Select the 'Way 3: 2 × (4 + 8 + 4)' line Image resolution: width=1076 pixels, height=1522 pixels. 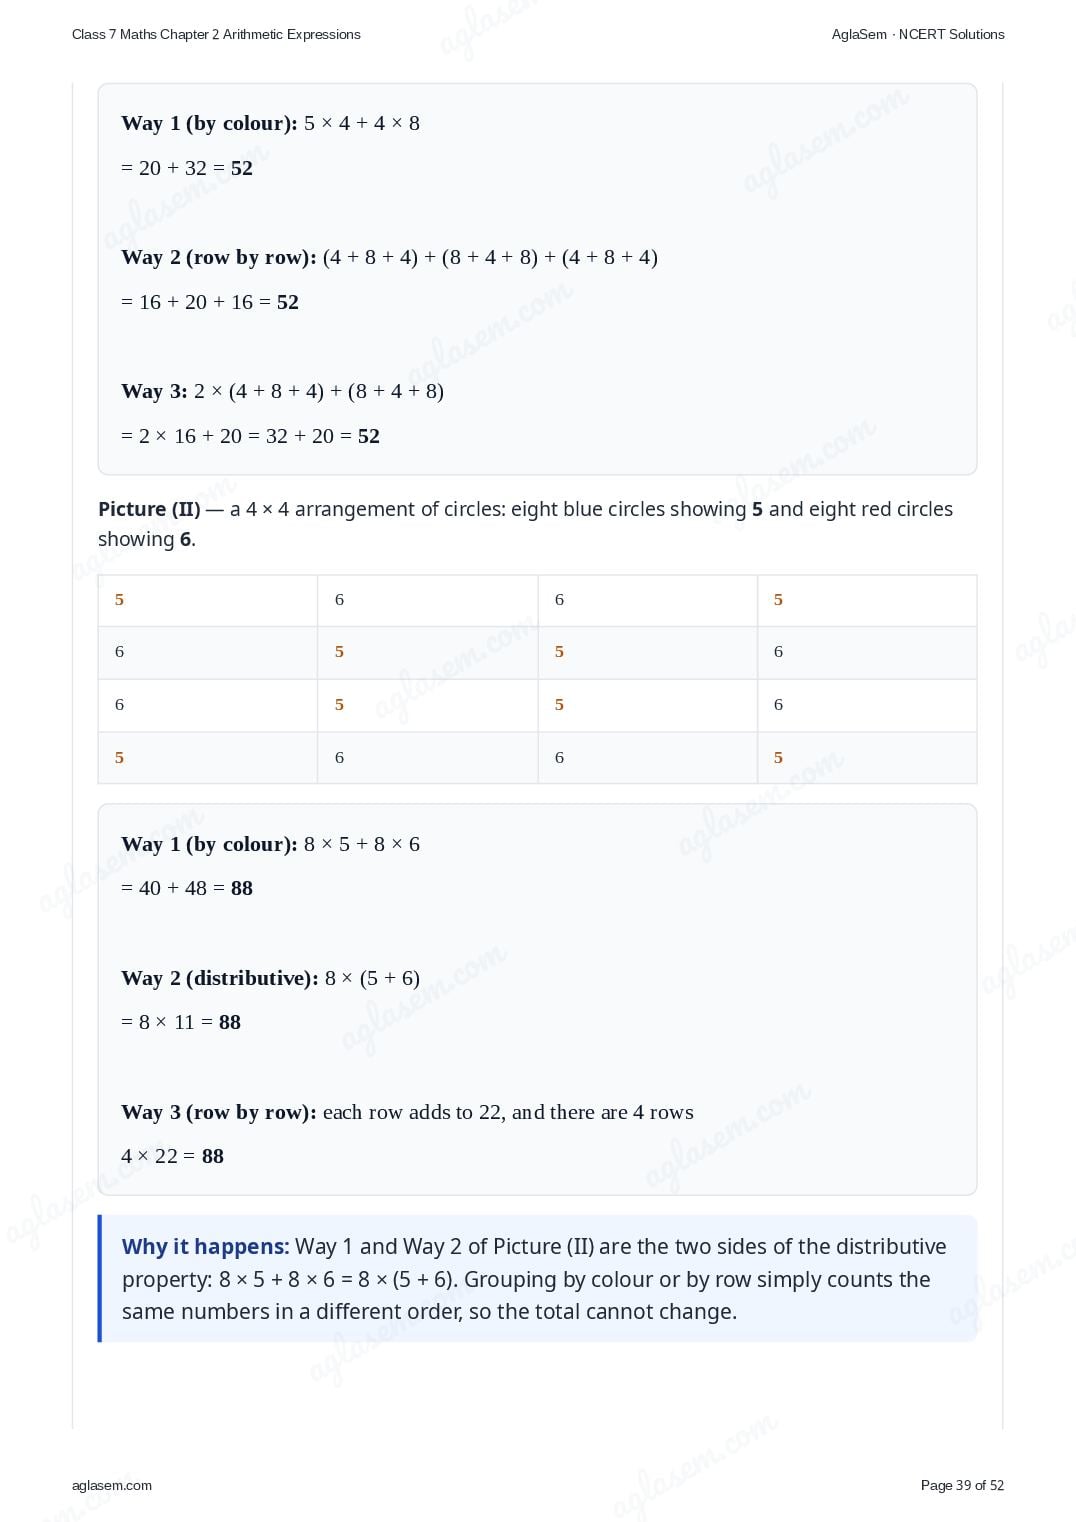[282, 391]
